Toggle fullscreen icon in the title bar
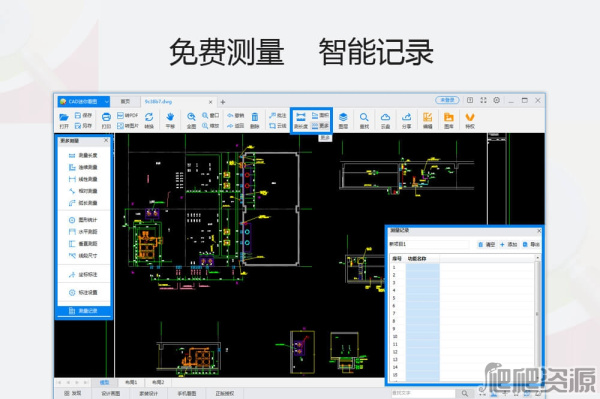The width and height of the screenshot is (600, 399). pyautogui.click(x=483, y=100)
